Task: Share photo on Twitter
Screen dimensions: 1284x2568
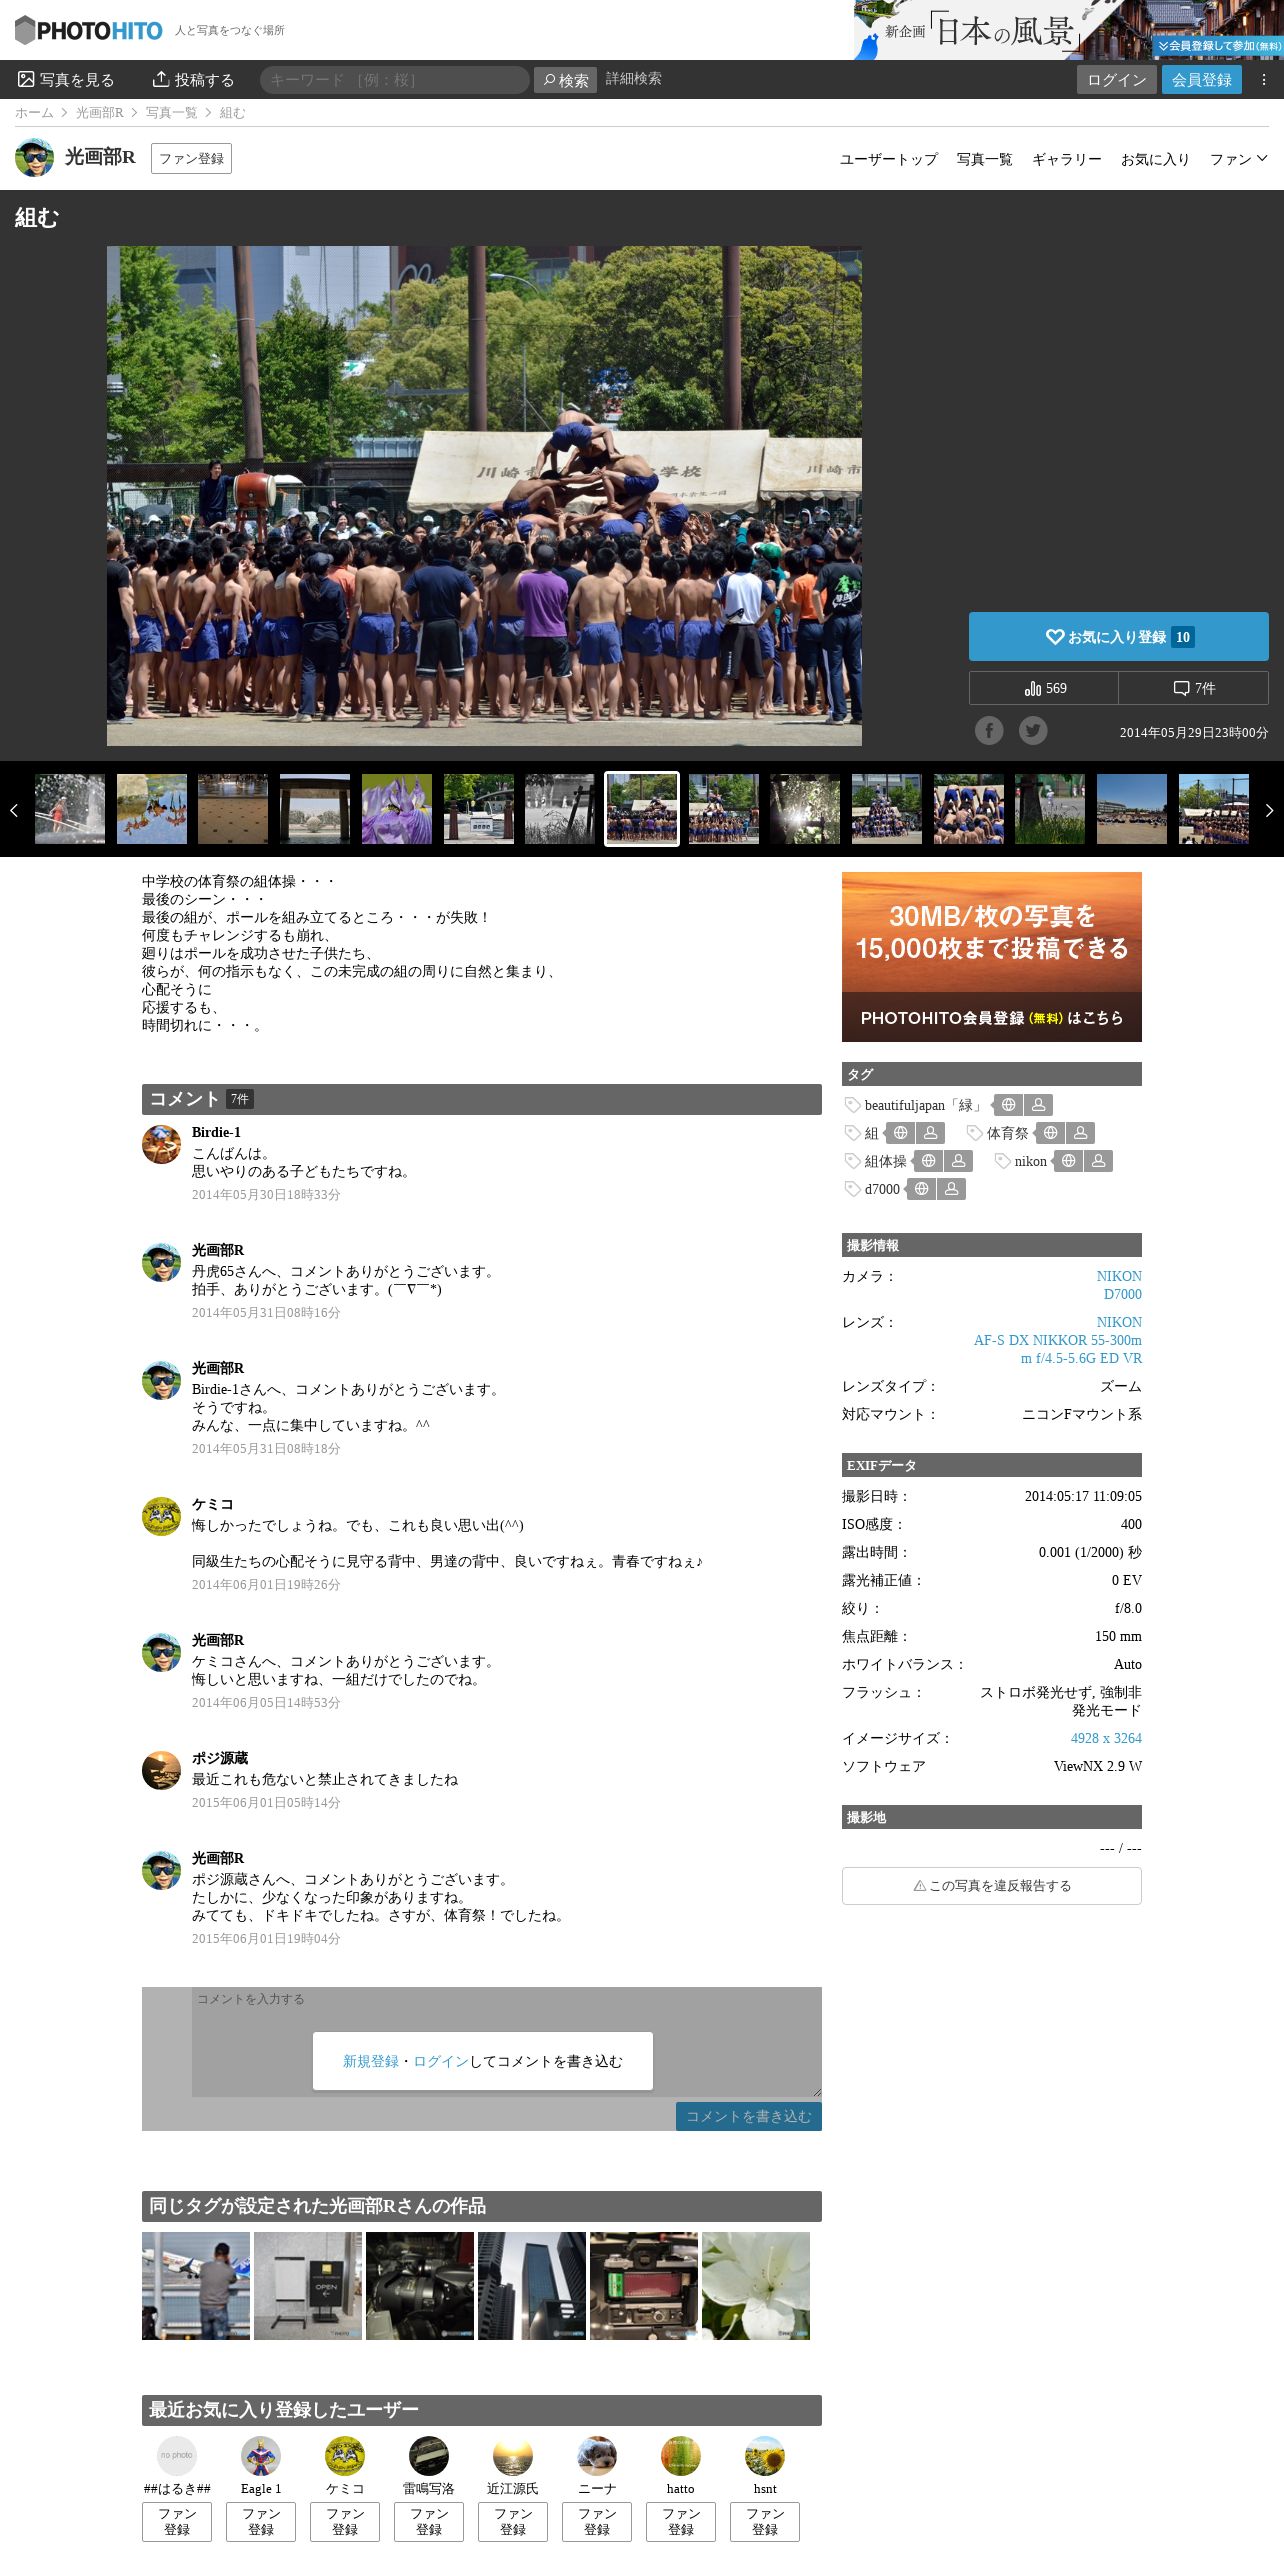Action: click(x=1033, y=730)
